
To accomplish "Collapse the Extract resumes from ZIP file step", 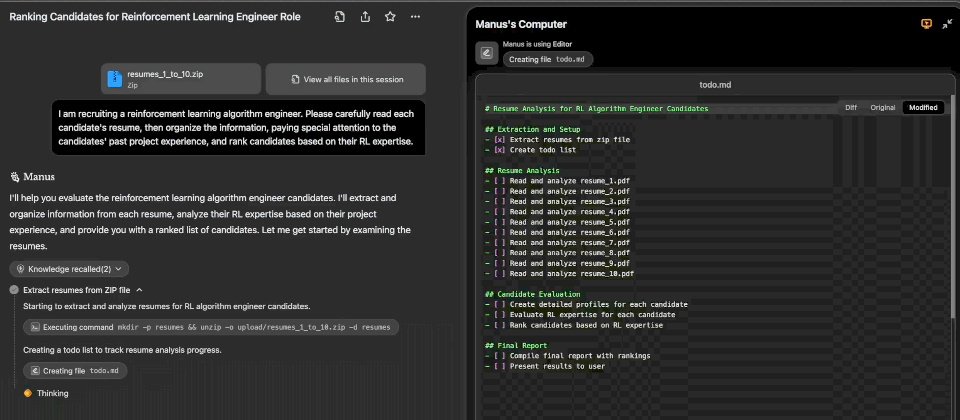I will (x=139, y=290).
